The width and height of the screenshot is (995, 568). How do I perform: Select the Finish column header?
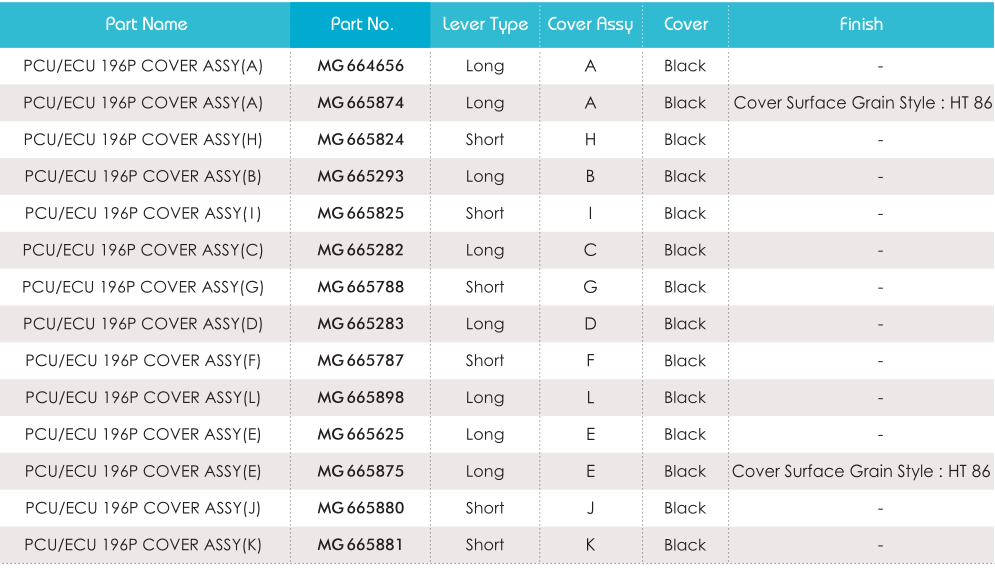pos(861,24)
